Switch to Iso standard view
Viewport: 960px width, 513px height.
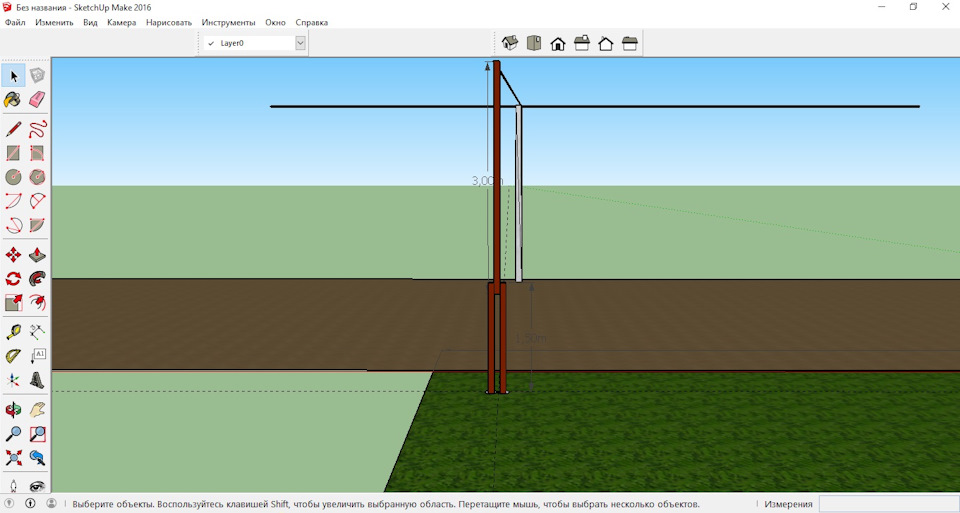point(510,43)
